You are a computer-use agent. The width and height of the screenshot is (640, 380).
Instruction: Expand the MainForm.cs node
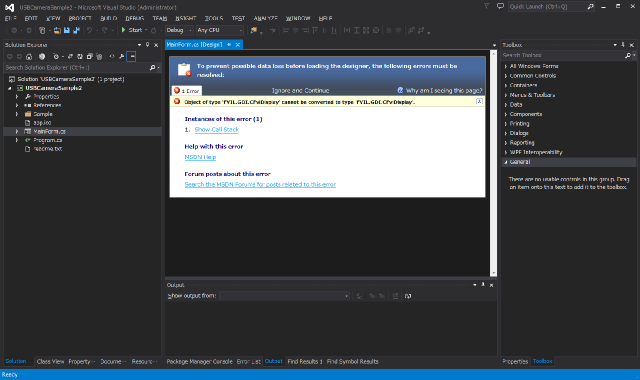coord(17,131)
